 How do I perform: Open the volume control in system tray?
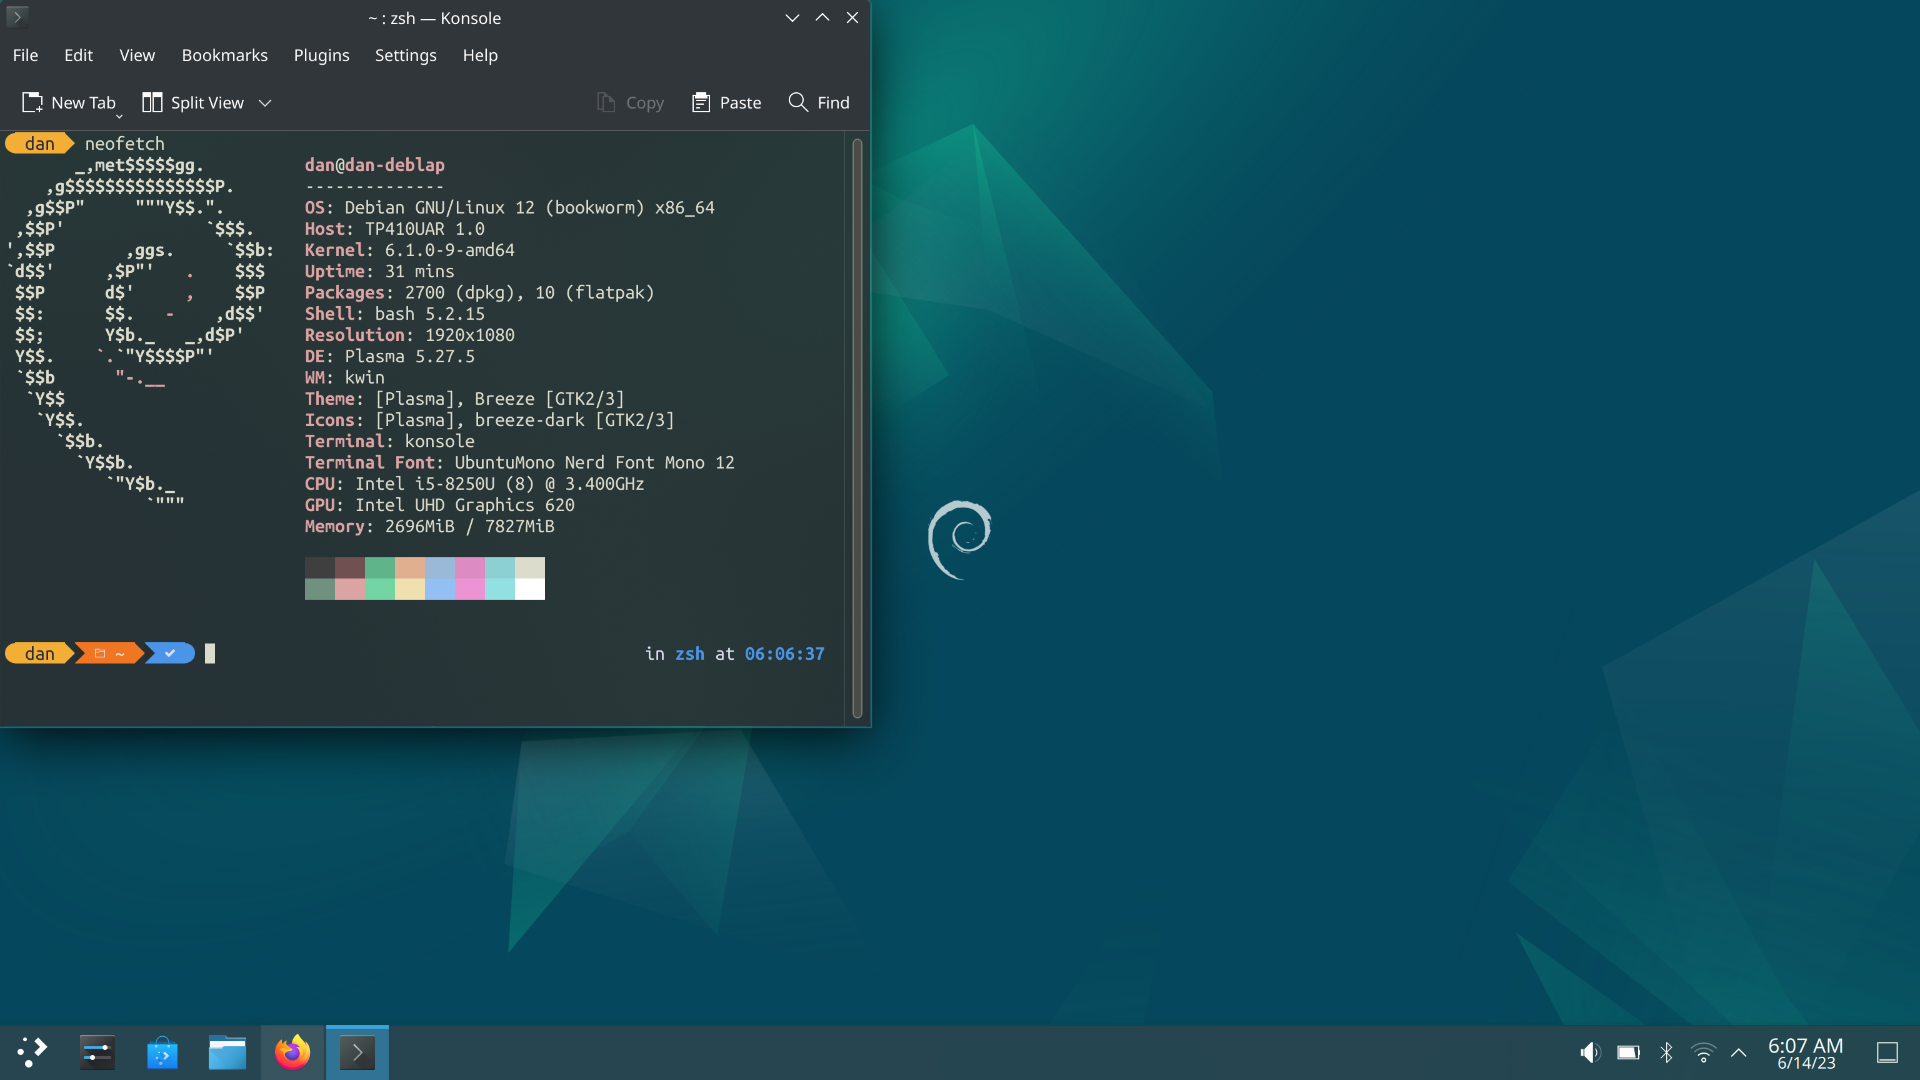pyautogui.click(x=1590, y=1052)
